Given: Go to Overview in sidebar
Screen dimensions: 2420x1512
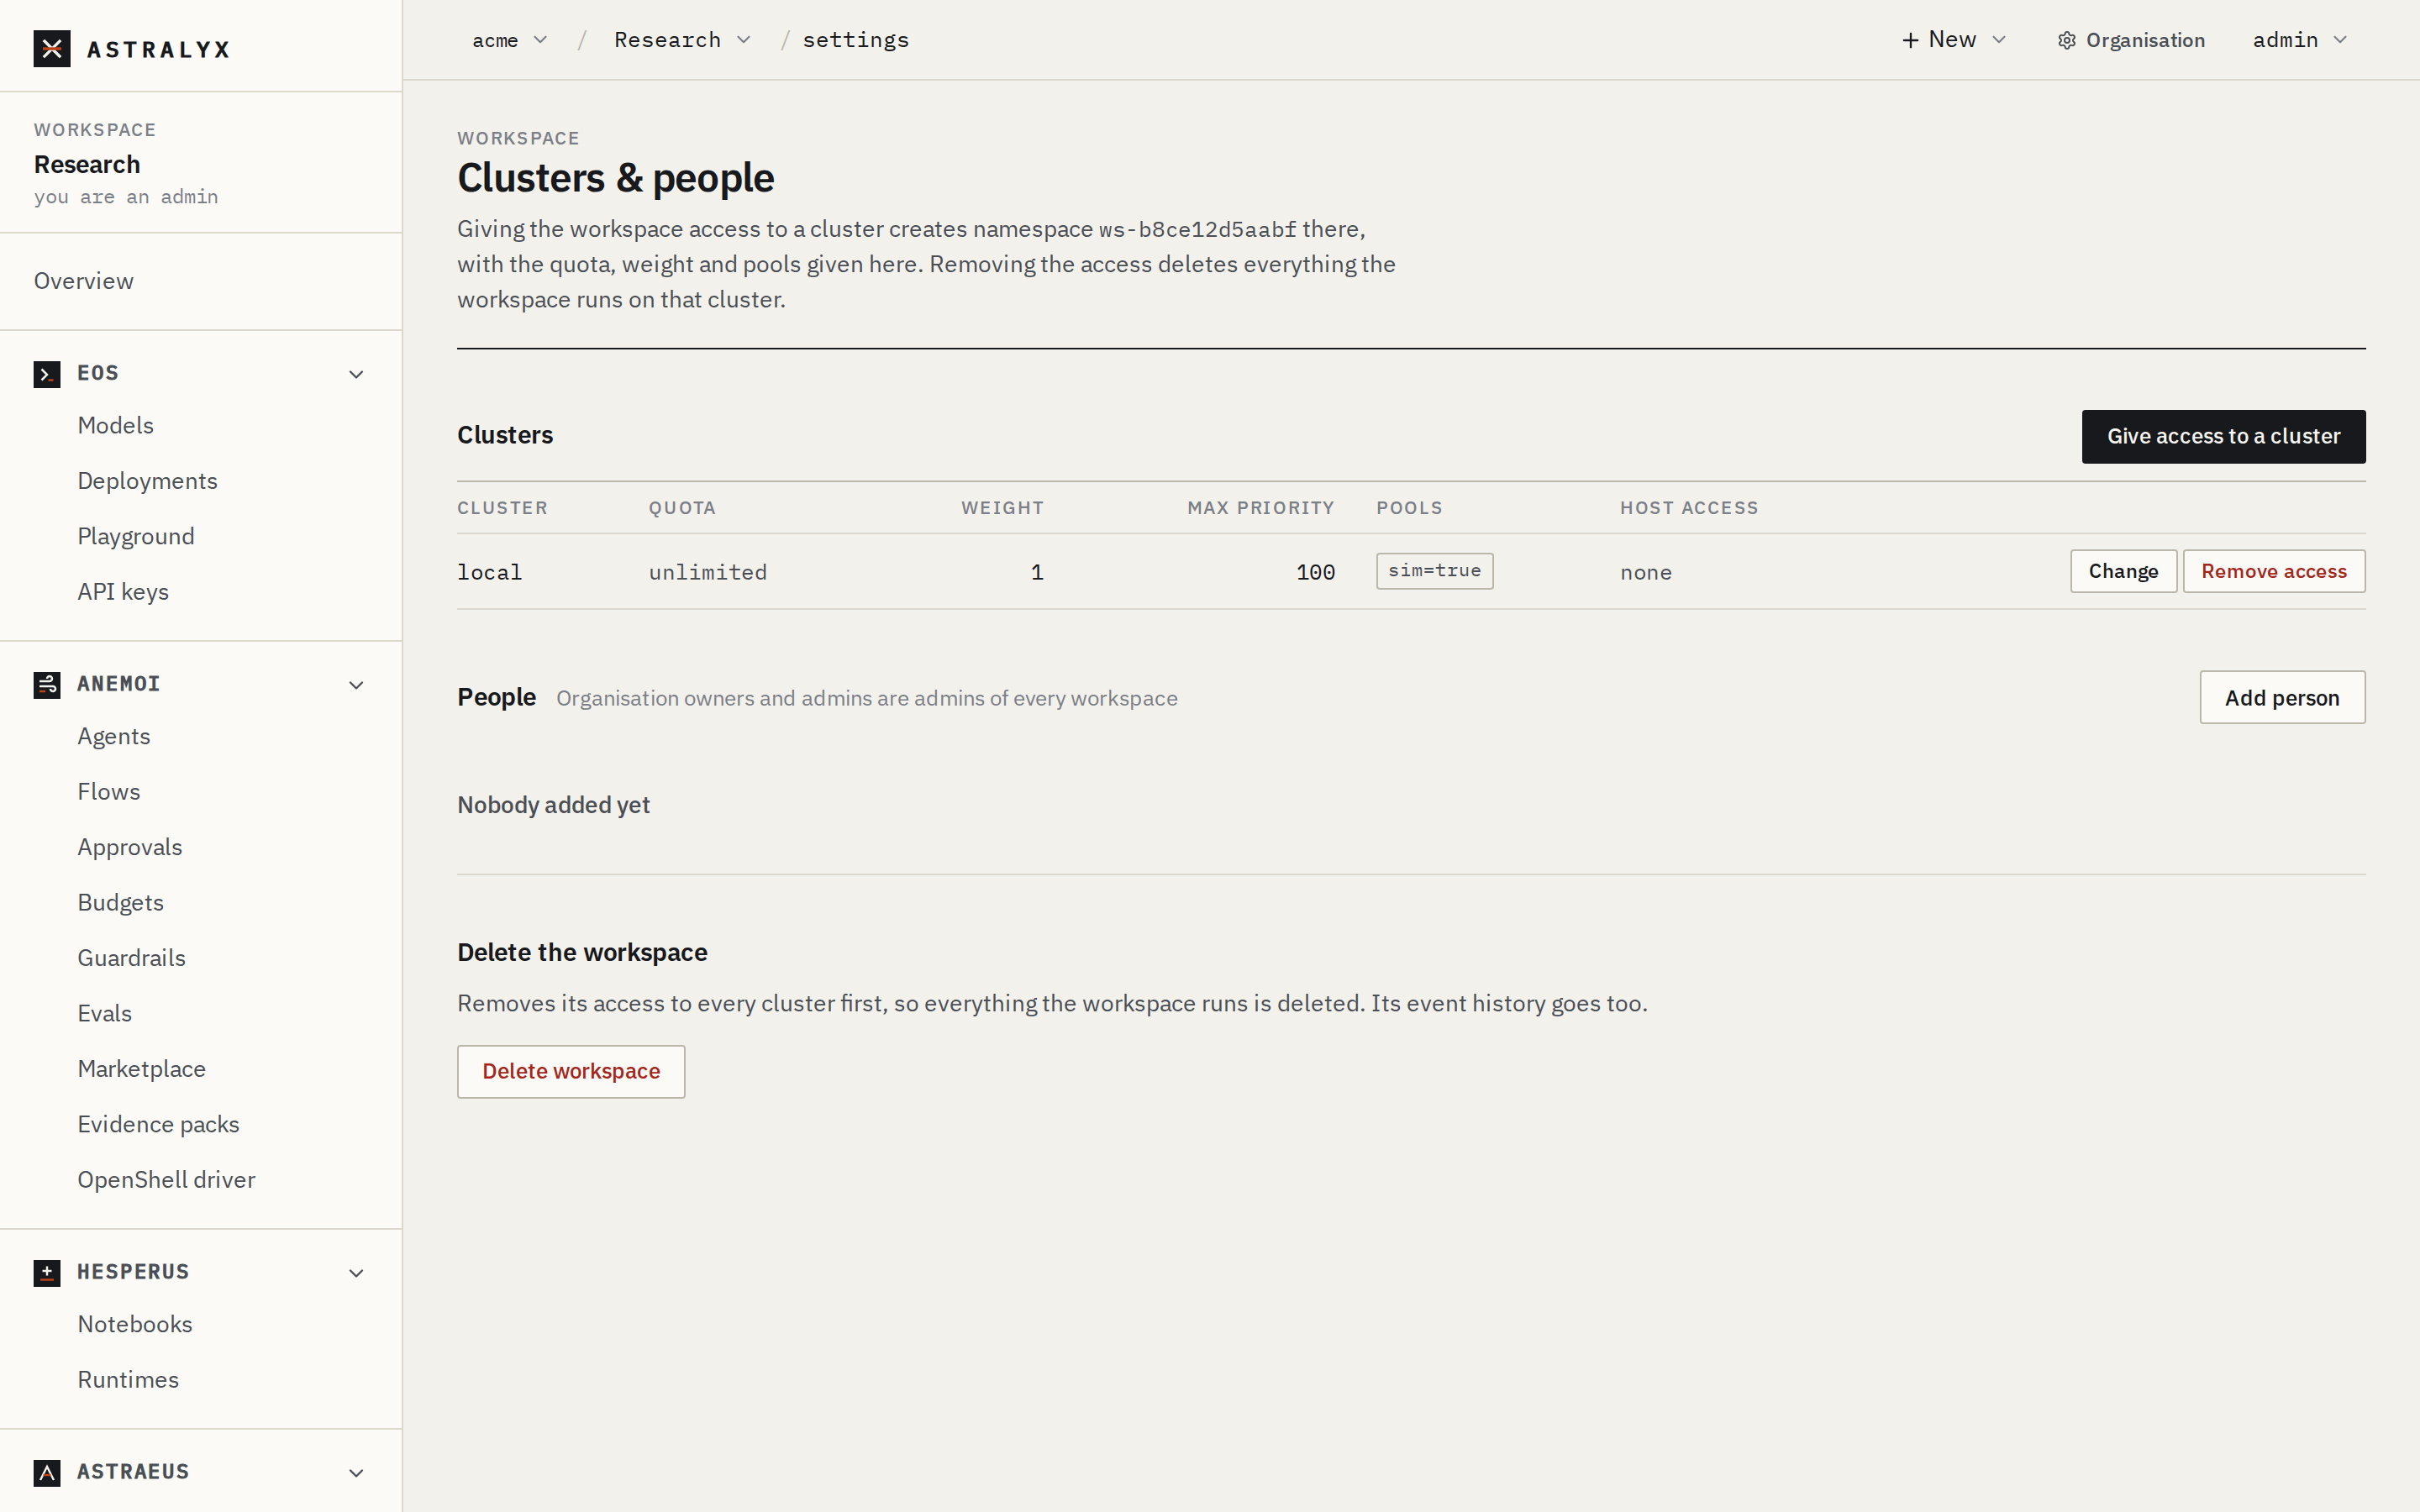Looking at the screenshot, I should (x=84, y=281).
